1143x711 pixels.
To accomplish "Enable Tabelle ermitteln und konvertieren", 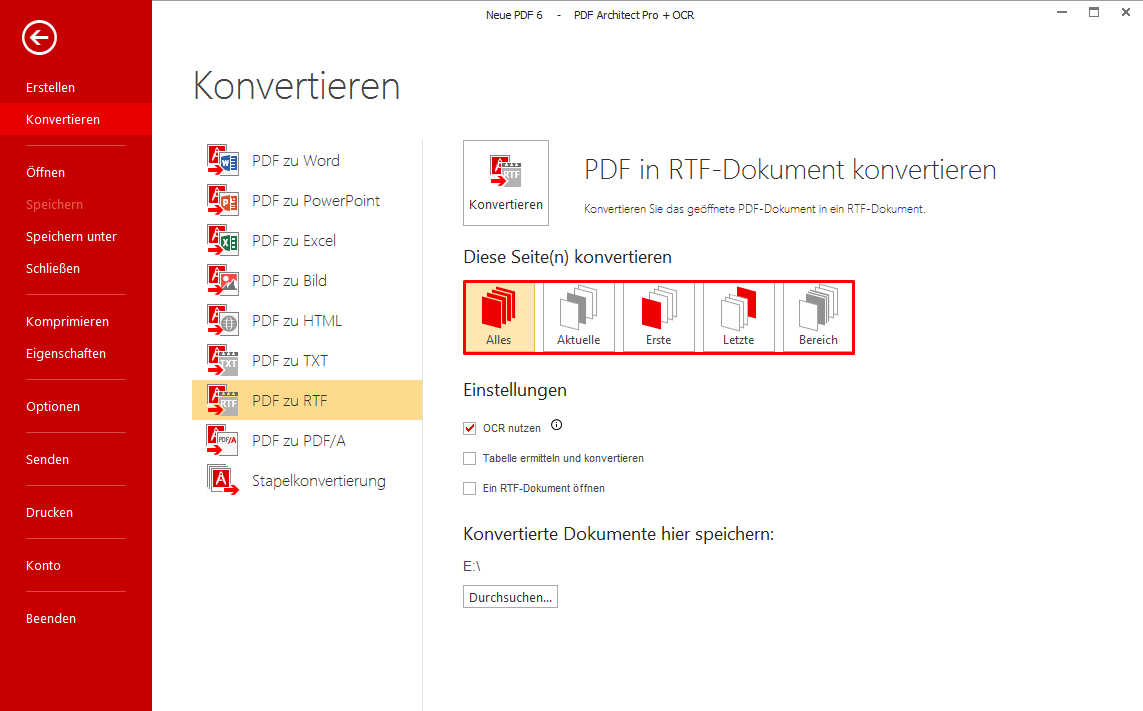I will click(x=469, y=458).
